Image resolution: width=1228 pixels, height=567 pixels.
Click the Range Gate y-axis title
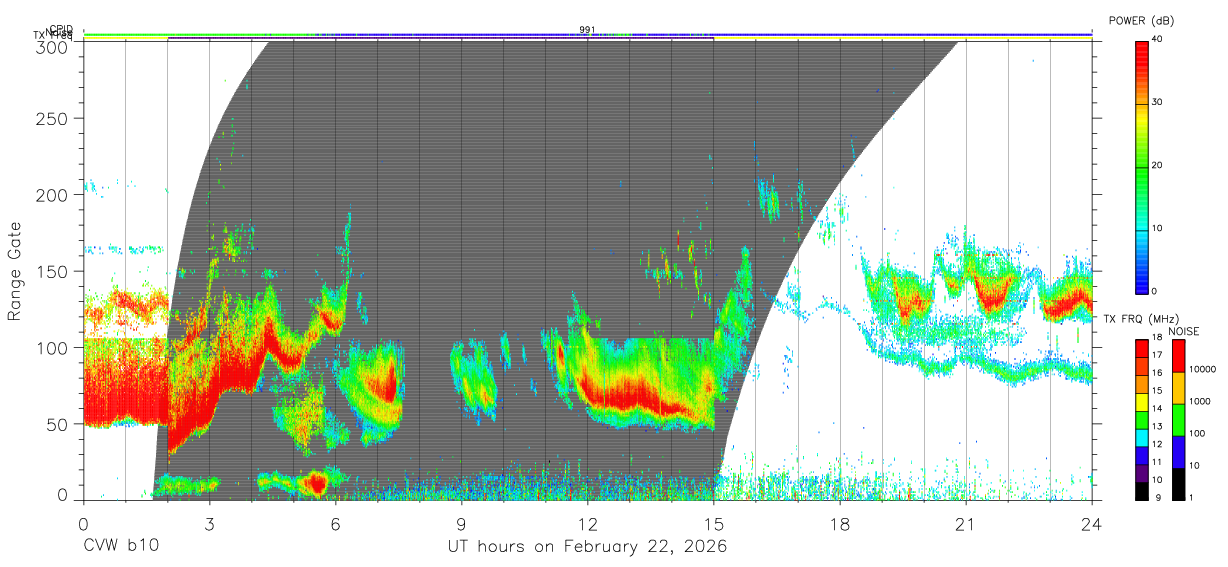(15, 271)
